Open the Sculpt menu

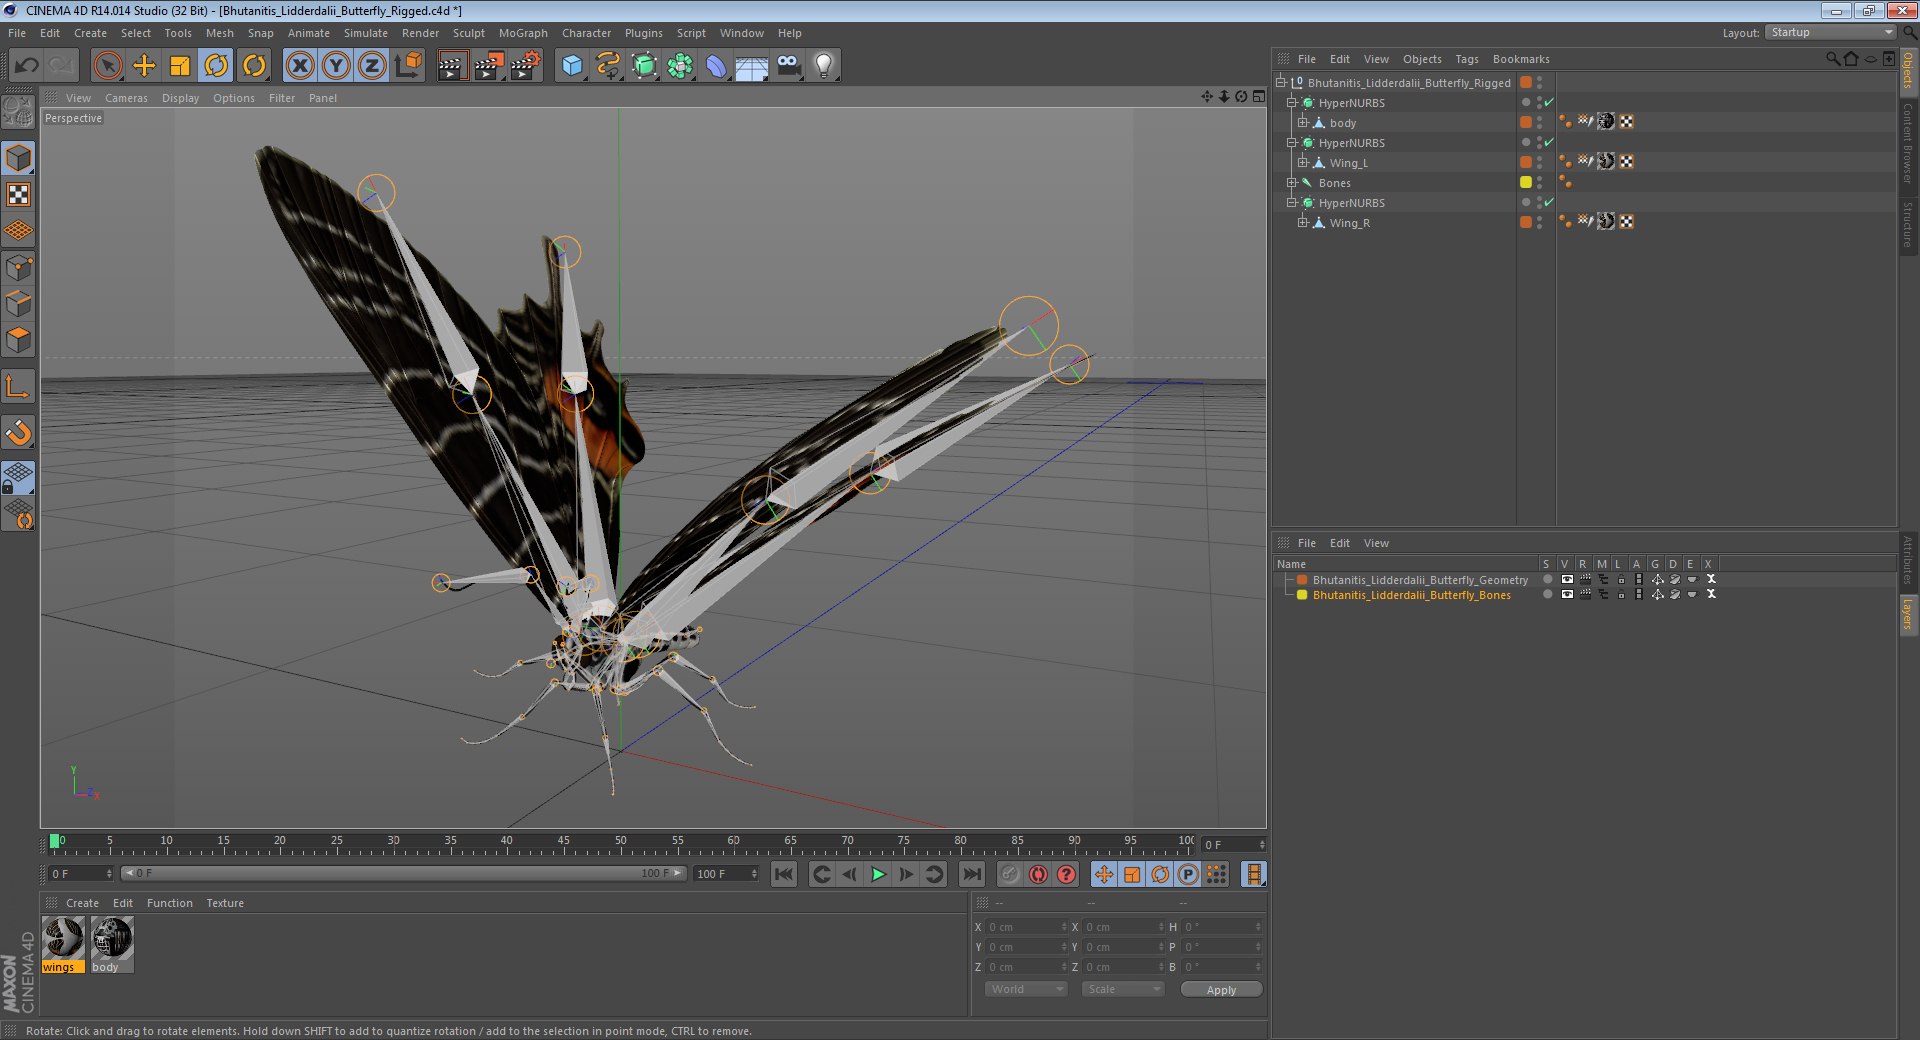(468, 33)
